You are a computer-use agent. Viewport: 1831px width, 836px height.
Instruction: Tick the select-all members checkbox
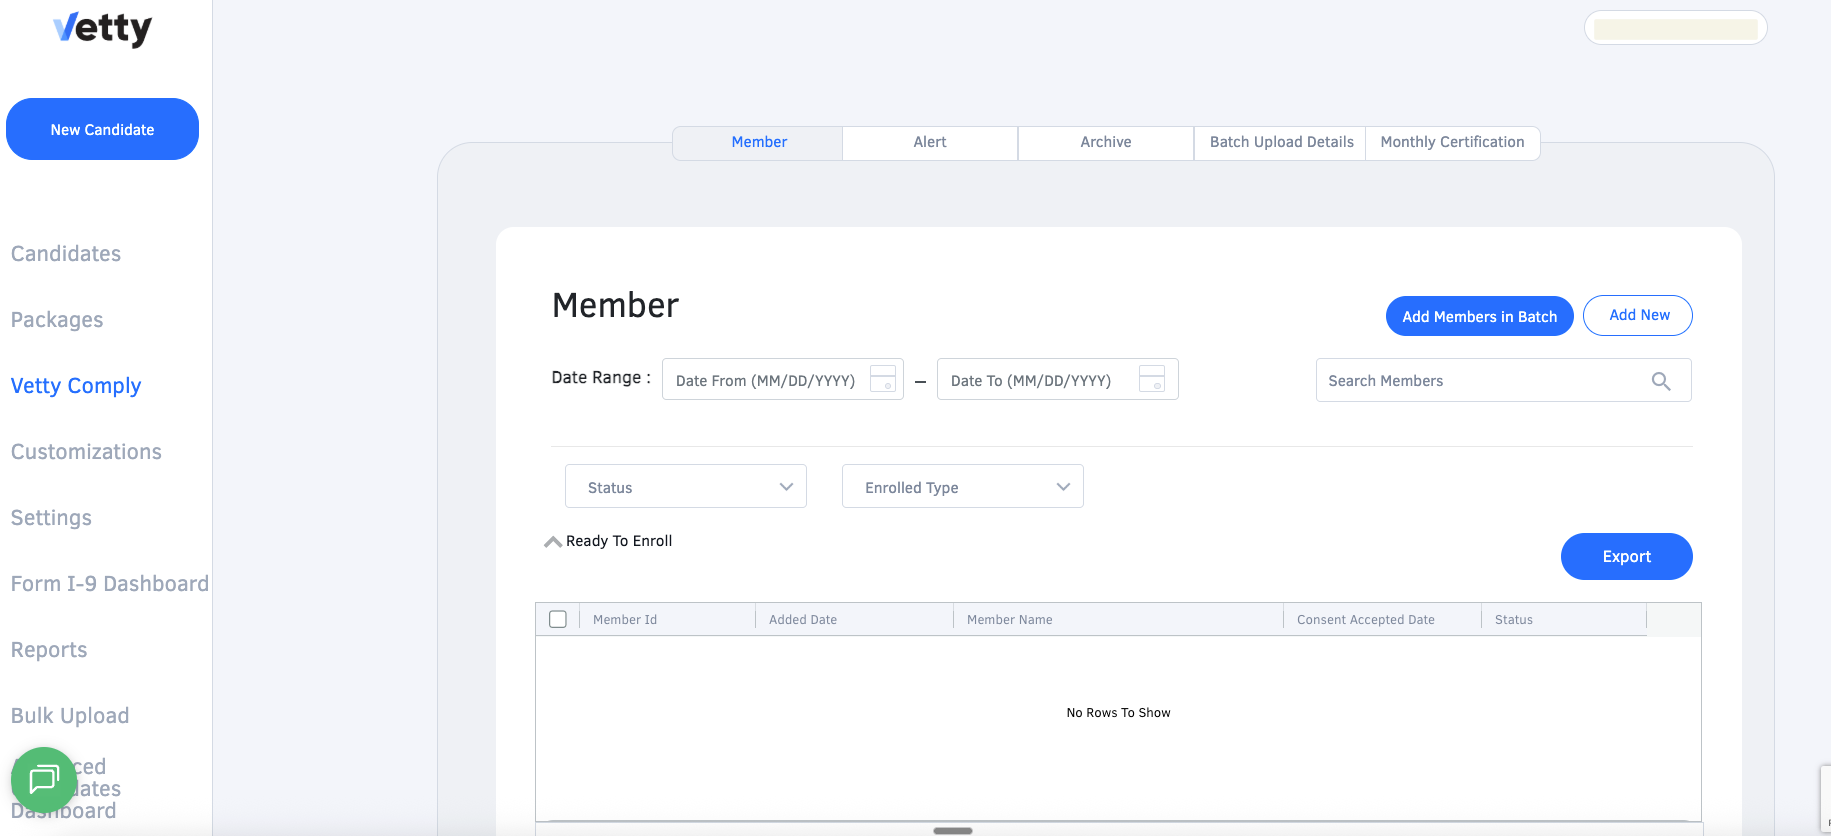(x=558, y=619)
